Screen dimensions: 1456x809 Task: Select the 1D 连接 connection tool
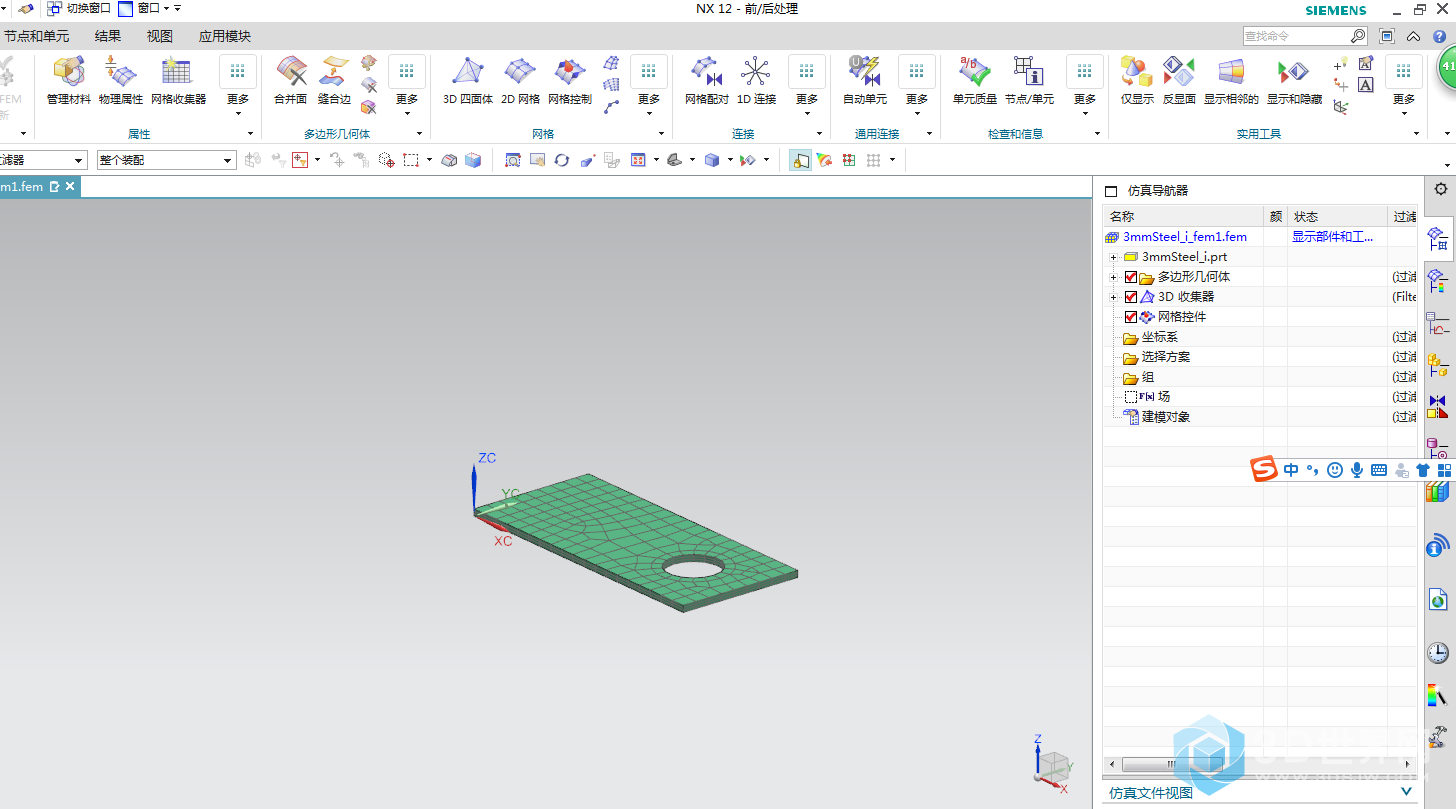(756, 81)
